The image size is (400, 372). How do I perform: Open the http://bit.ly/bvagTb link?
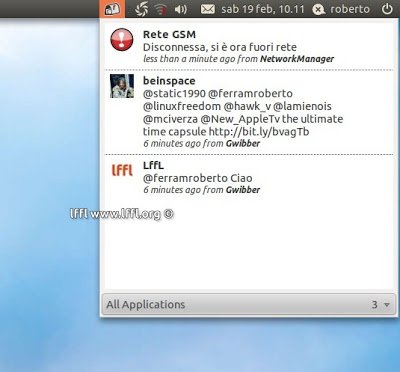(x=259, y=132)
